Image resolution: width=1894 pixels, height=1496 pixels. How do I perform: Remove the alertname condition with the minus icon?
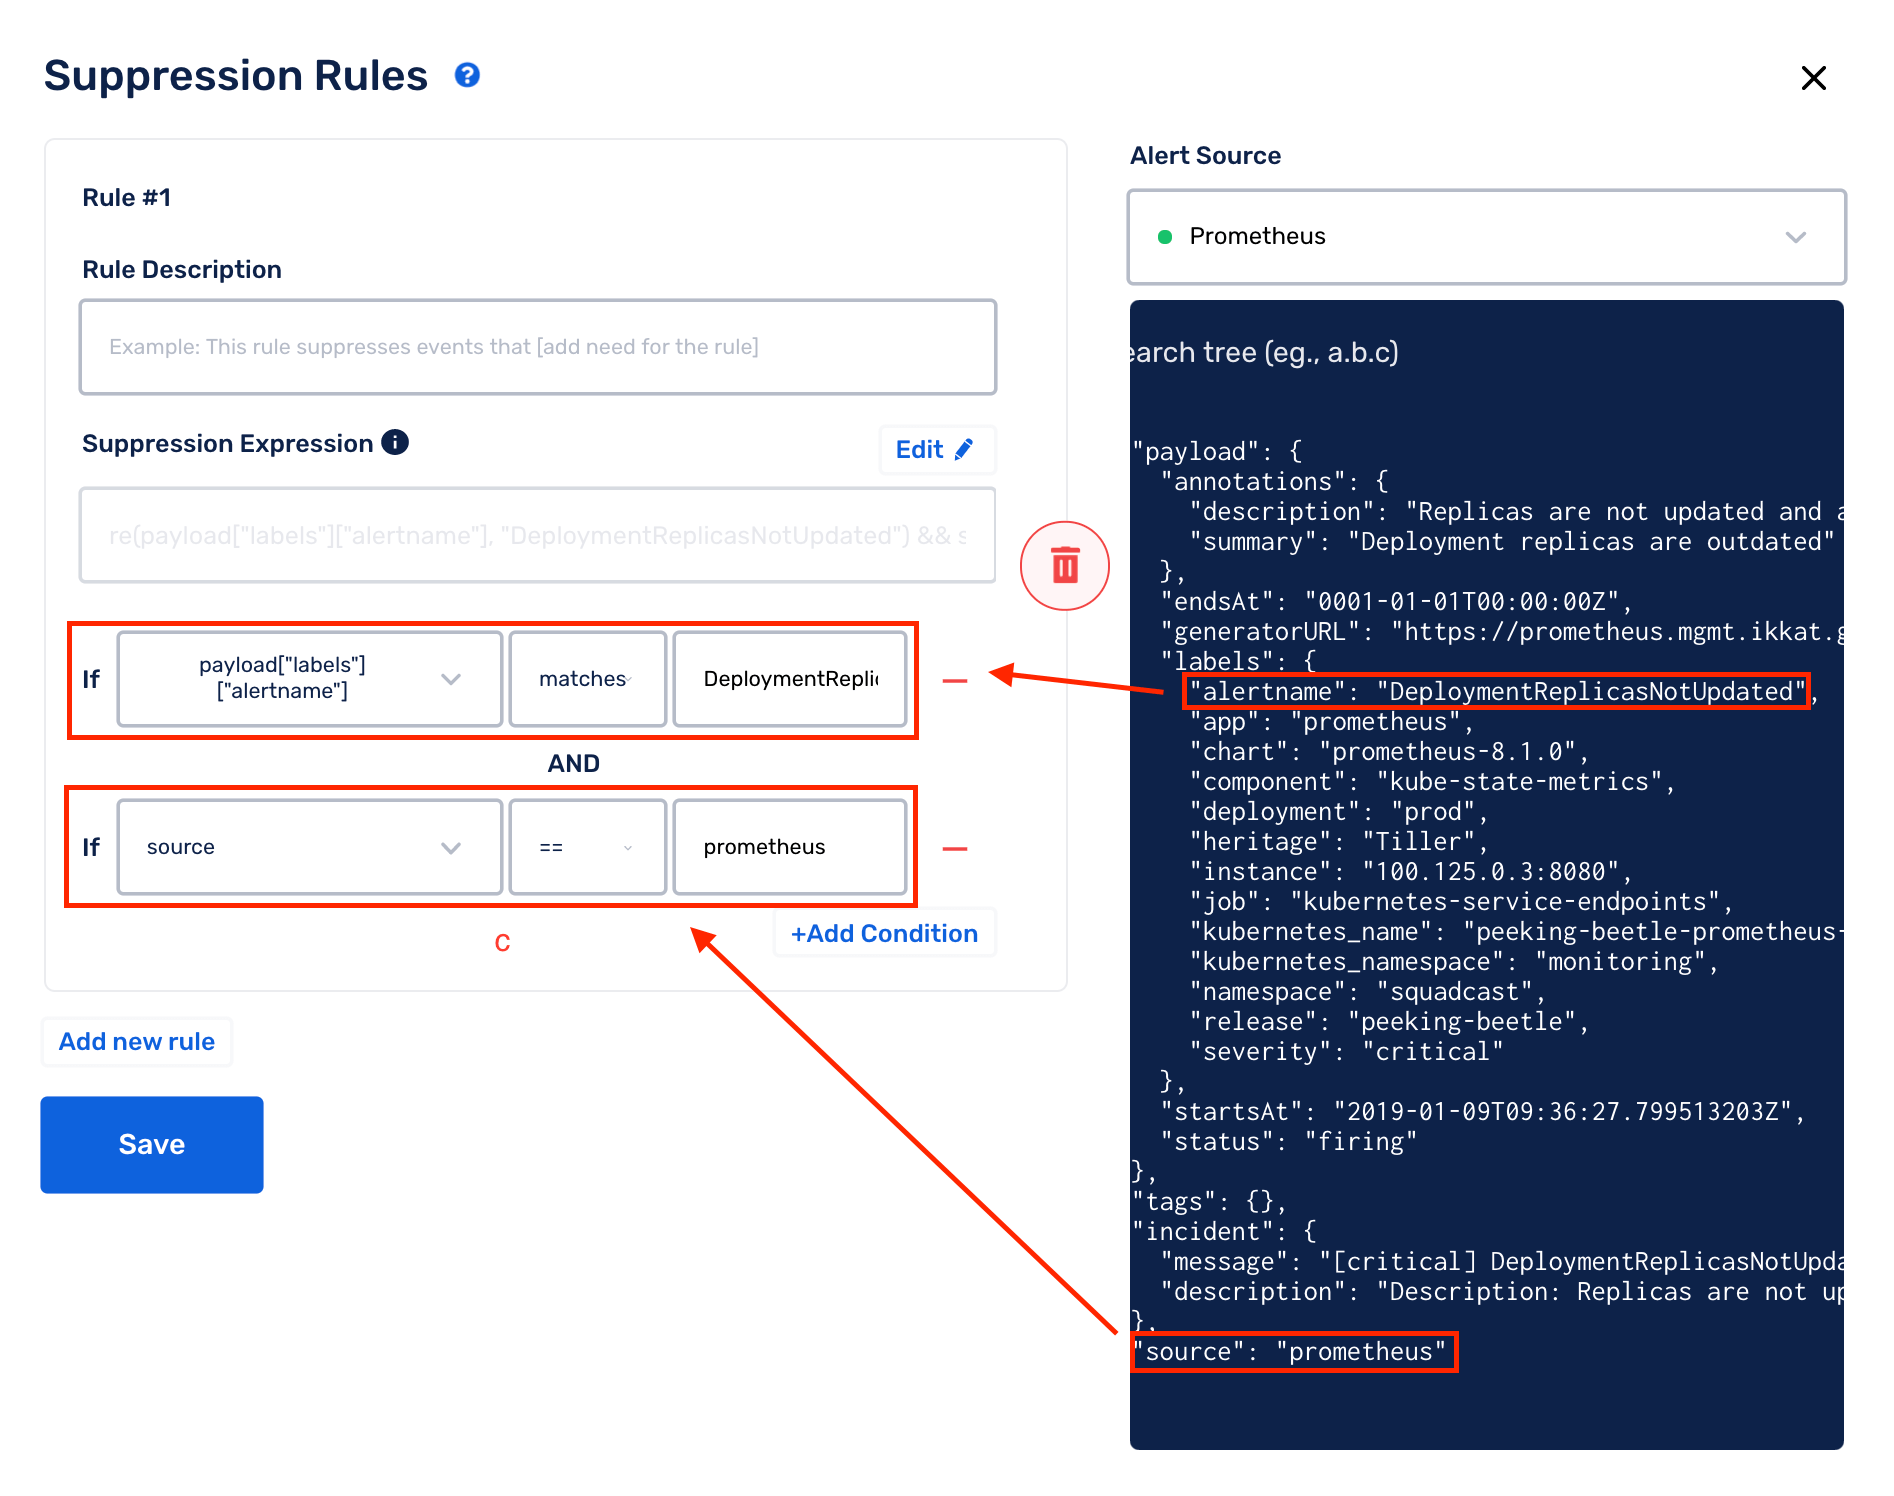[955, 681]
